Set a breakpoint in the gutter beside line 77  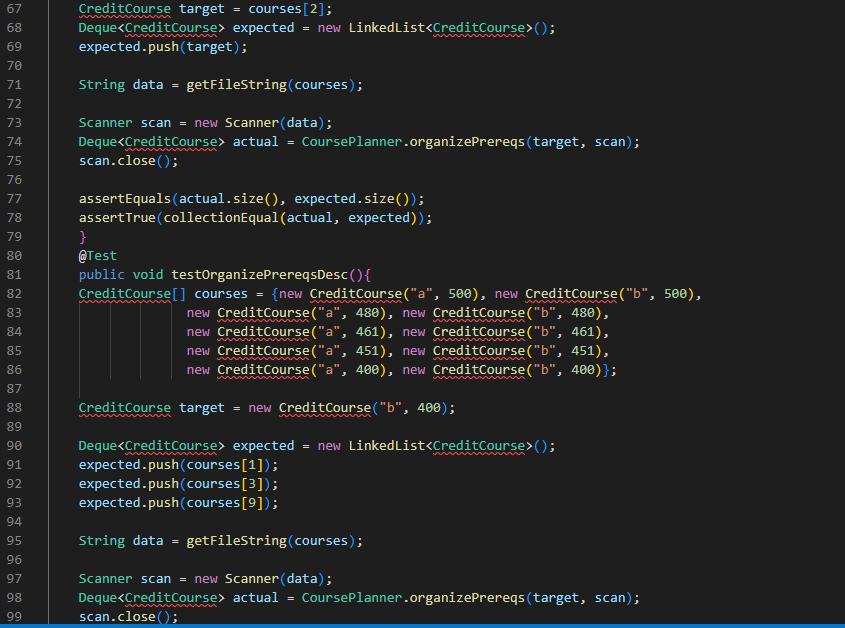pos(38,198)
